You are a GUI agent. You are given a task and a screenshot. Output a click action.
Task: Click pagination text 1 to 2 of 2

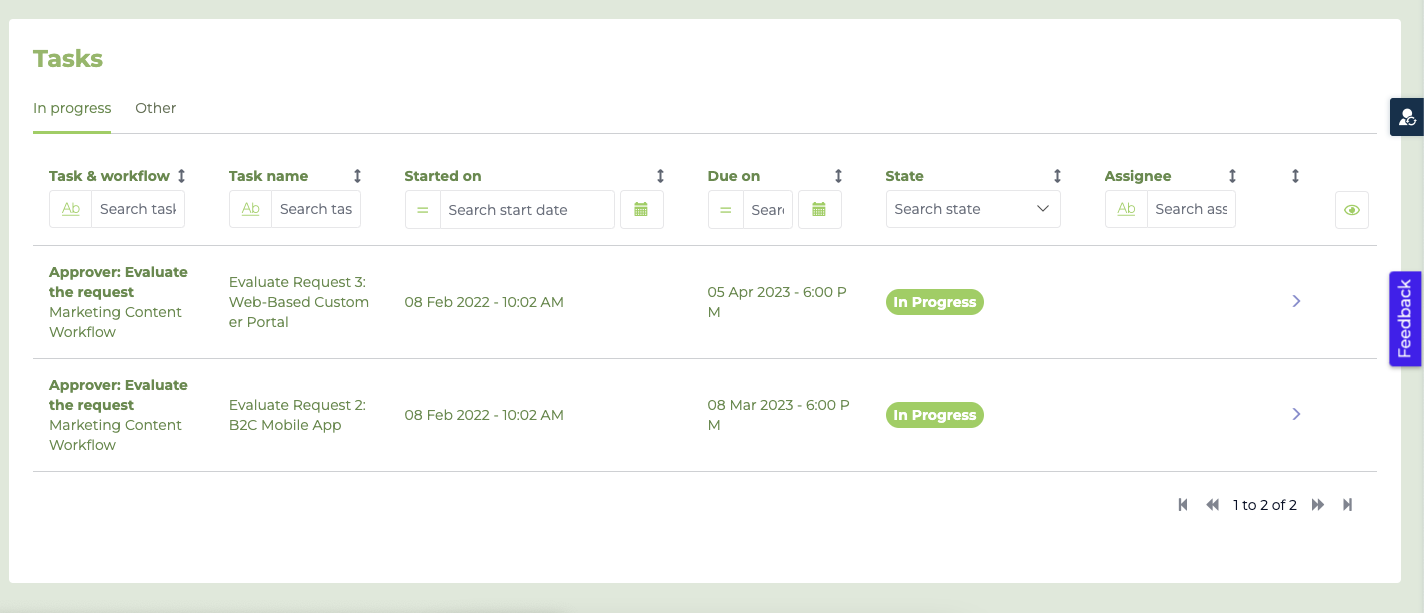click(1265, 505)
